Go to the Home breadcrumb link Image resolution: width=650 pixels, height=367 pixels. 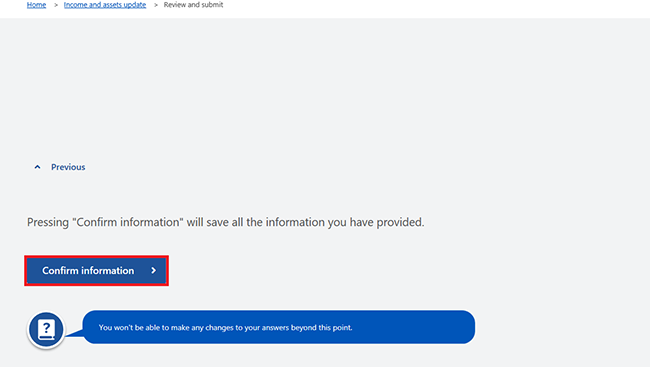pos(36,5)
